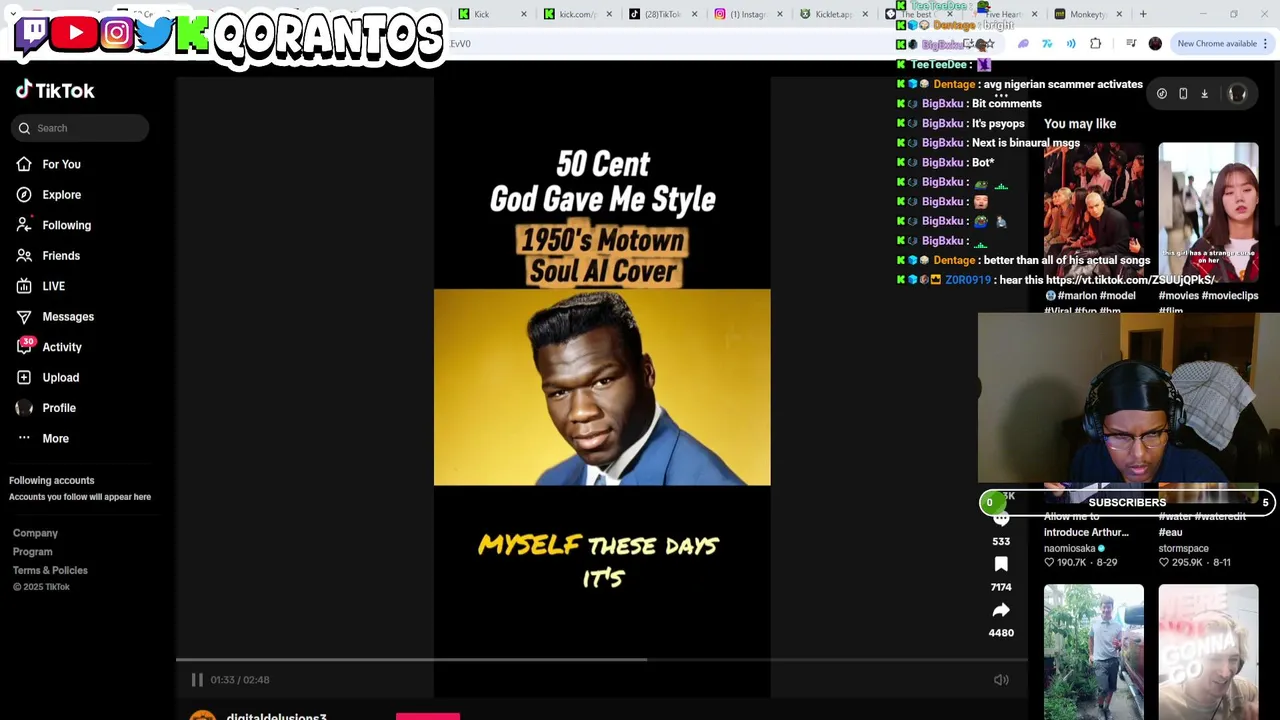This screenshot has height=720, width=1280.
Task: Click the 50 Cent video frame
Action: 602,387
